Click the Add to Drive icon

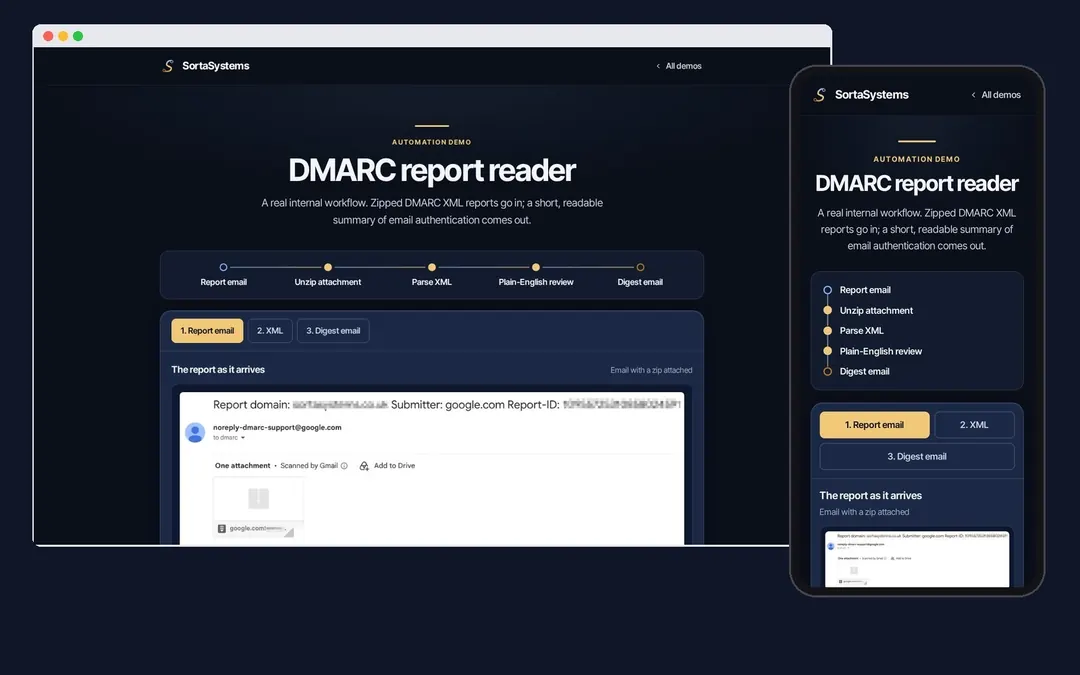pos(364,466)
